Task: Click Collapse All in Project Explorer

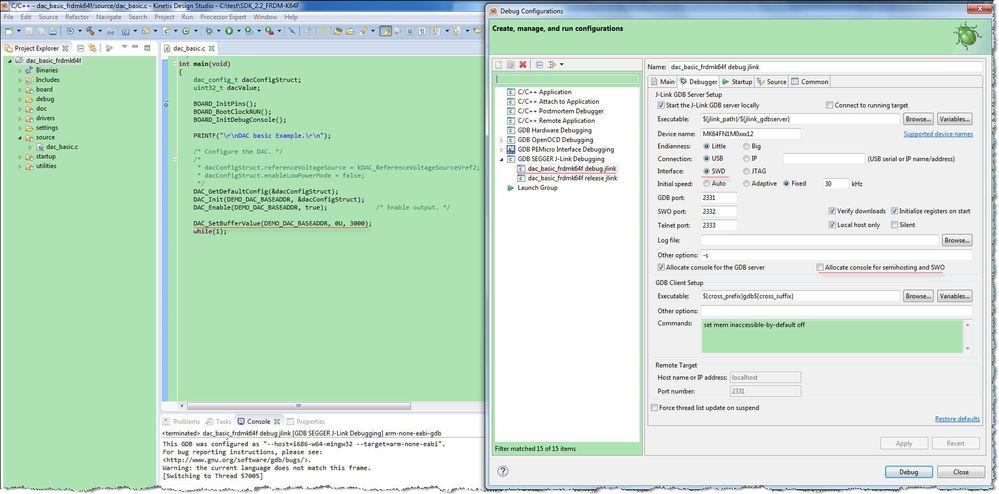Action: pos(80,48)
